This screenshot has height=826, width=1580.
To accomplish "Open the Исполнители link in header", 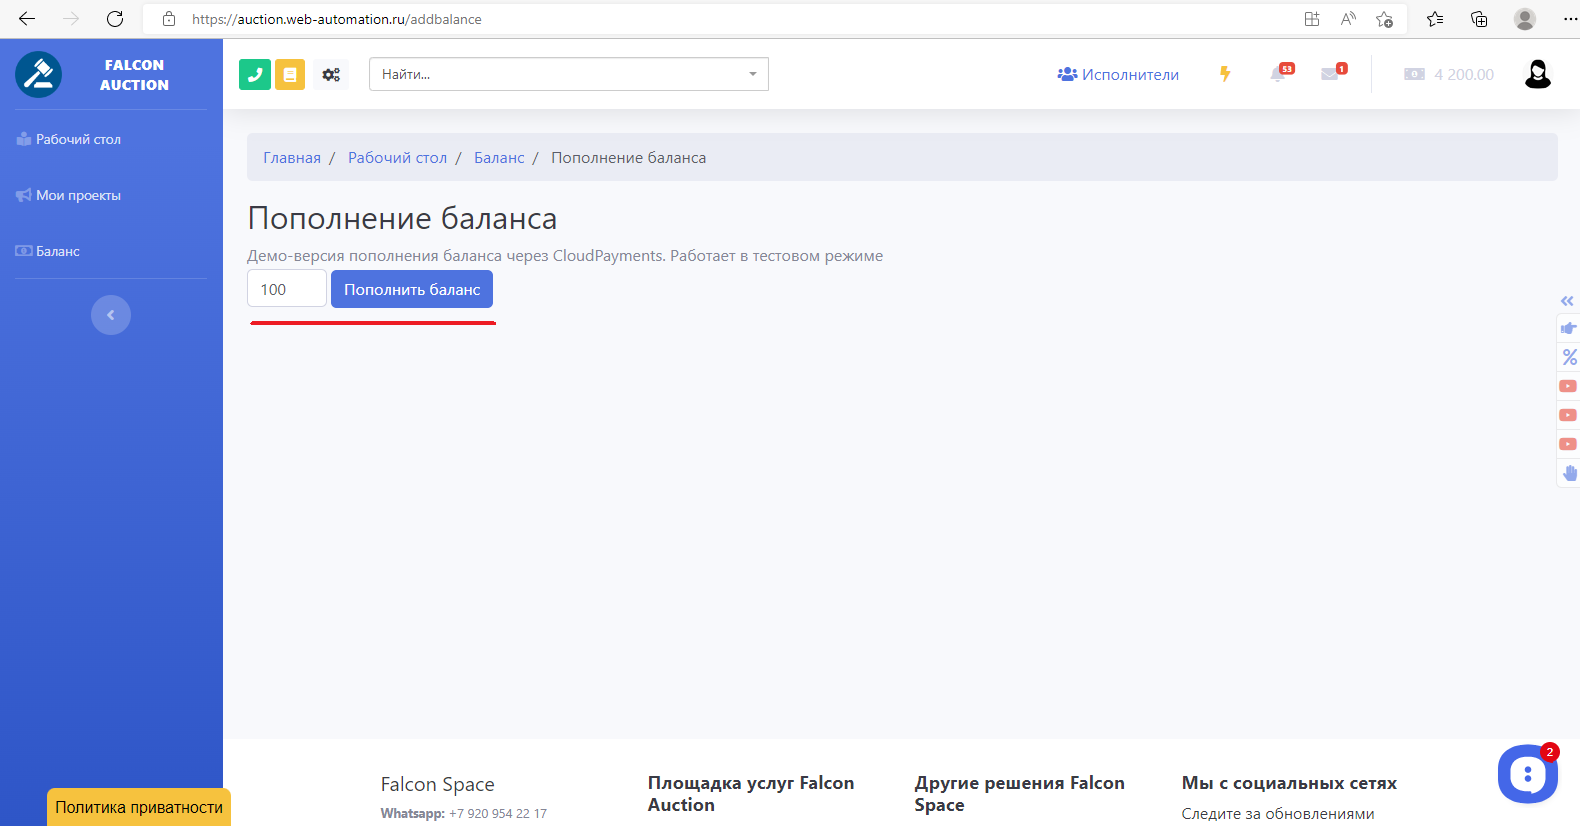I will pyautogui.click(x=1118, y=75).
